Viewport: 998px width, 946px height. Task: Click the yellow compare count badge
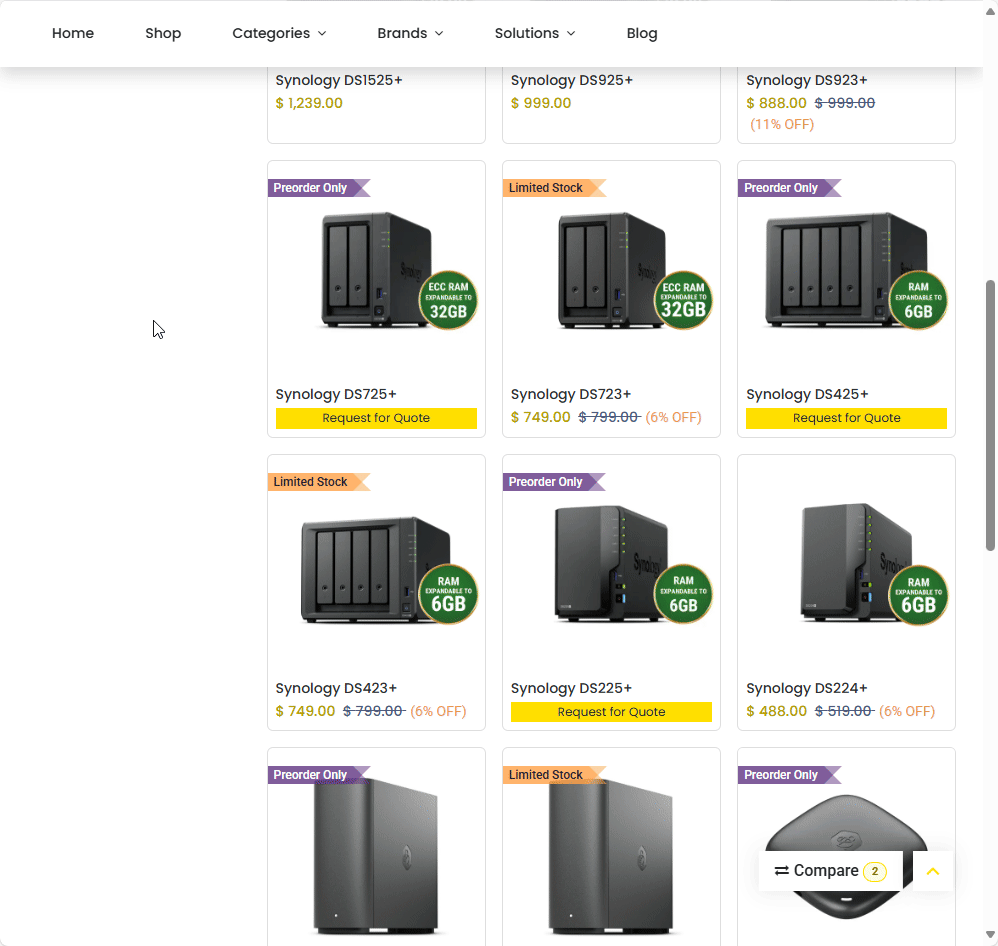[875, 871]
